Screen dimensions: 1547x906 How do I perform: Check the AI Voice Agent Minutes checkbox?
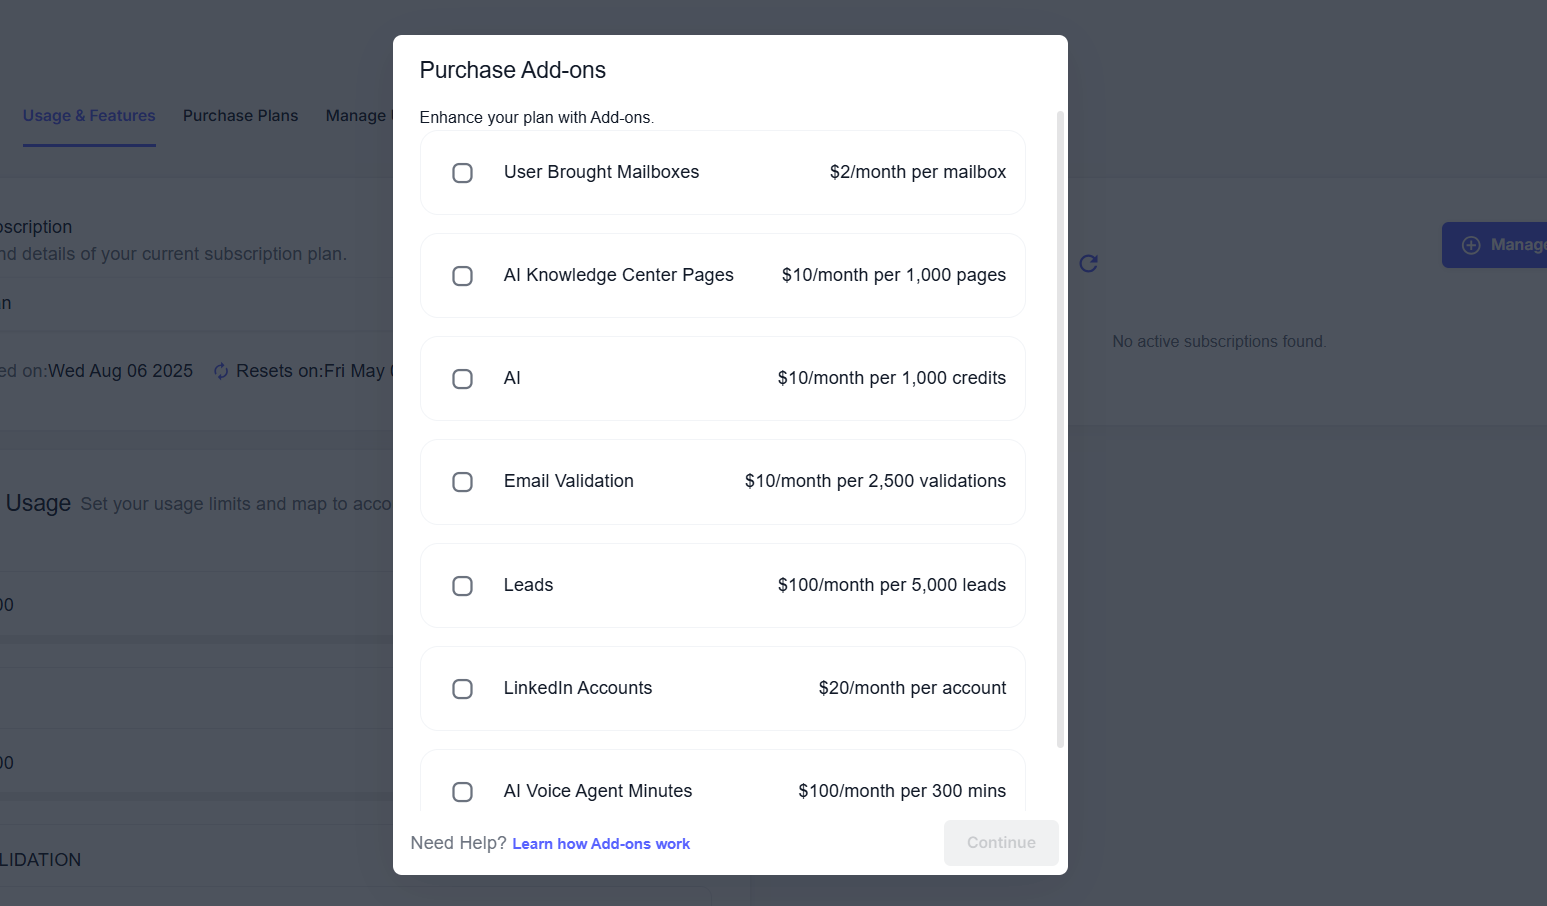[462, 792]
